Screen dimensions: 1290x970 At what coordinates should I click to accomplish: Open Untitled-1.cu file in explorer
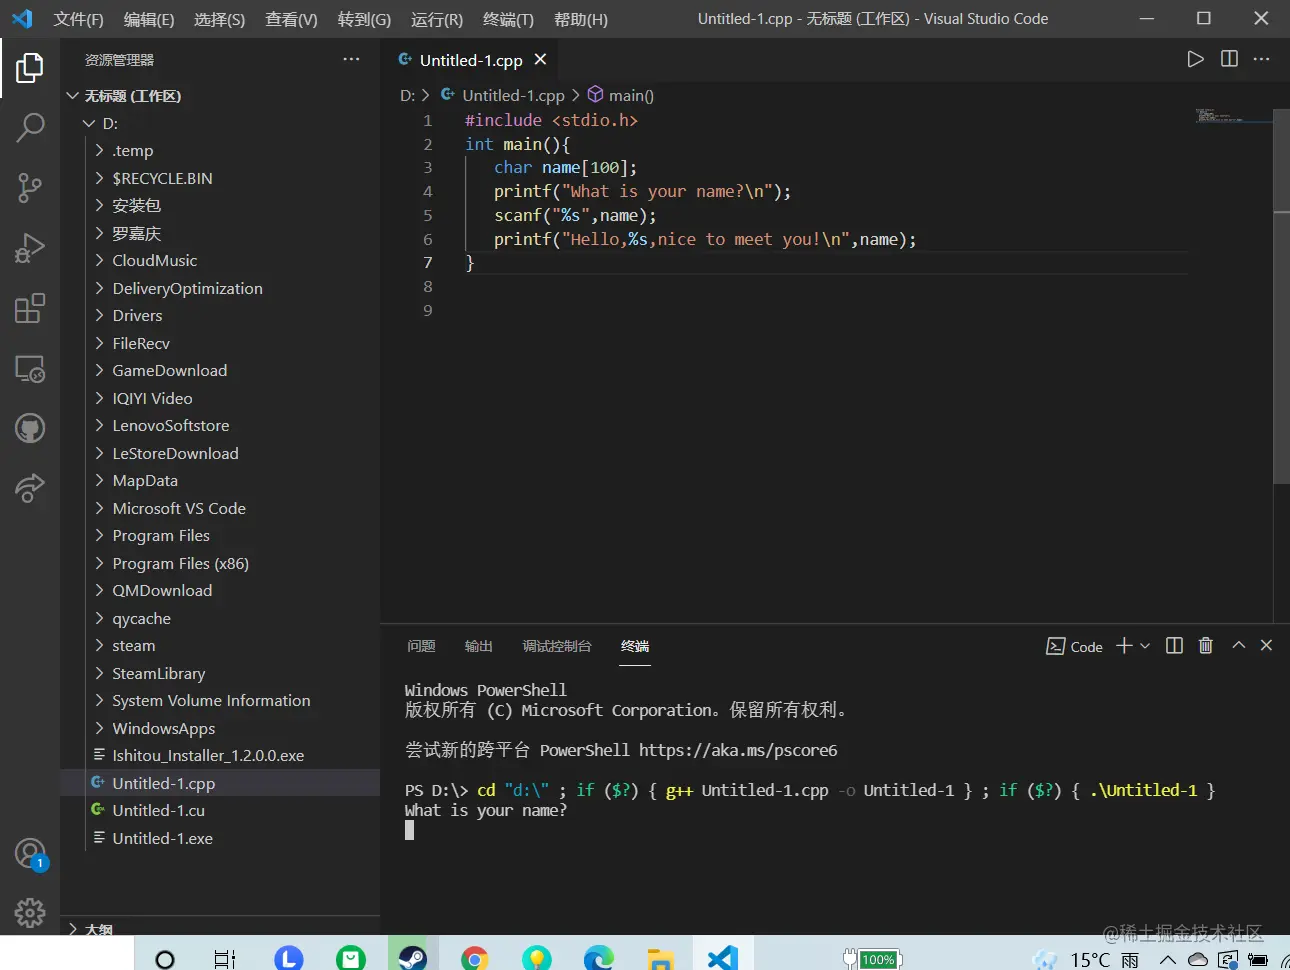coord(158,811)
